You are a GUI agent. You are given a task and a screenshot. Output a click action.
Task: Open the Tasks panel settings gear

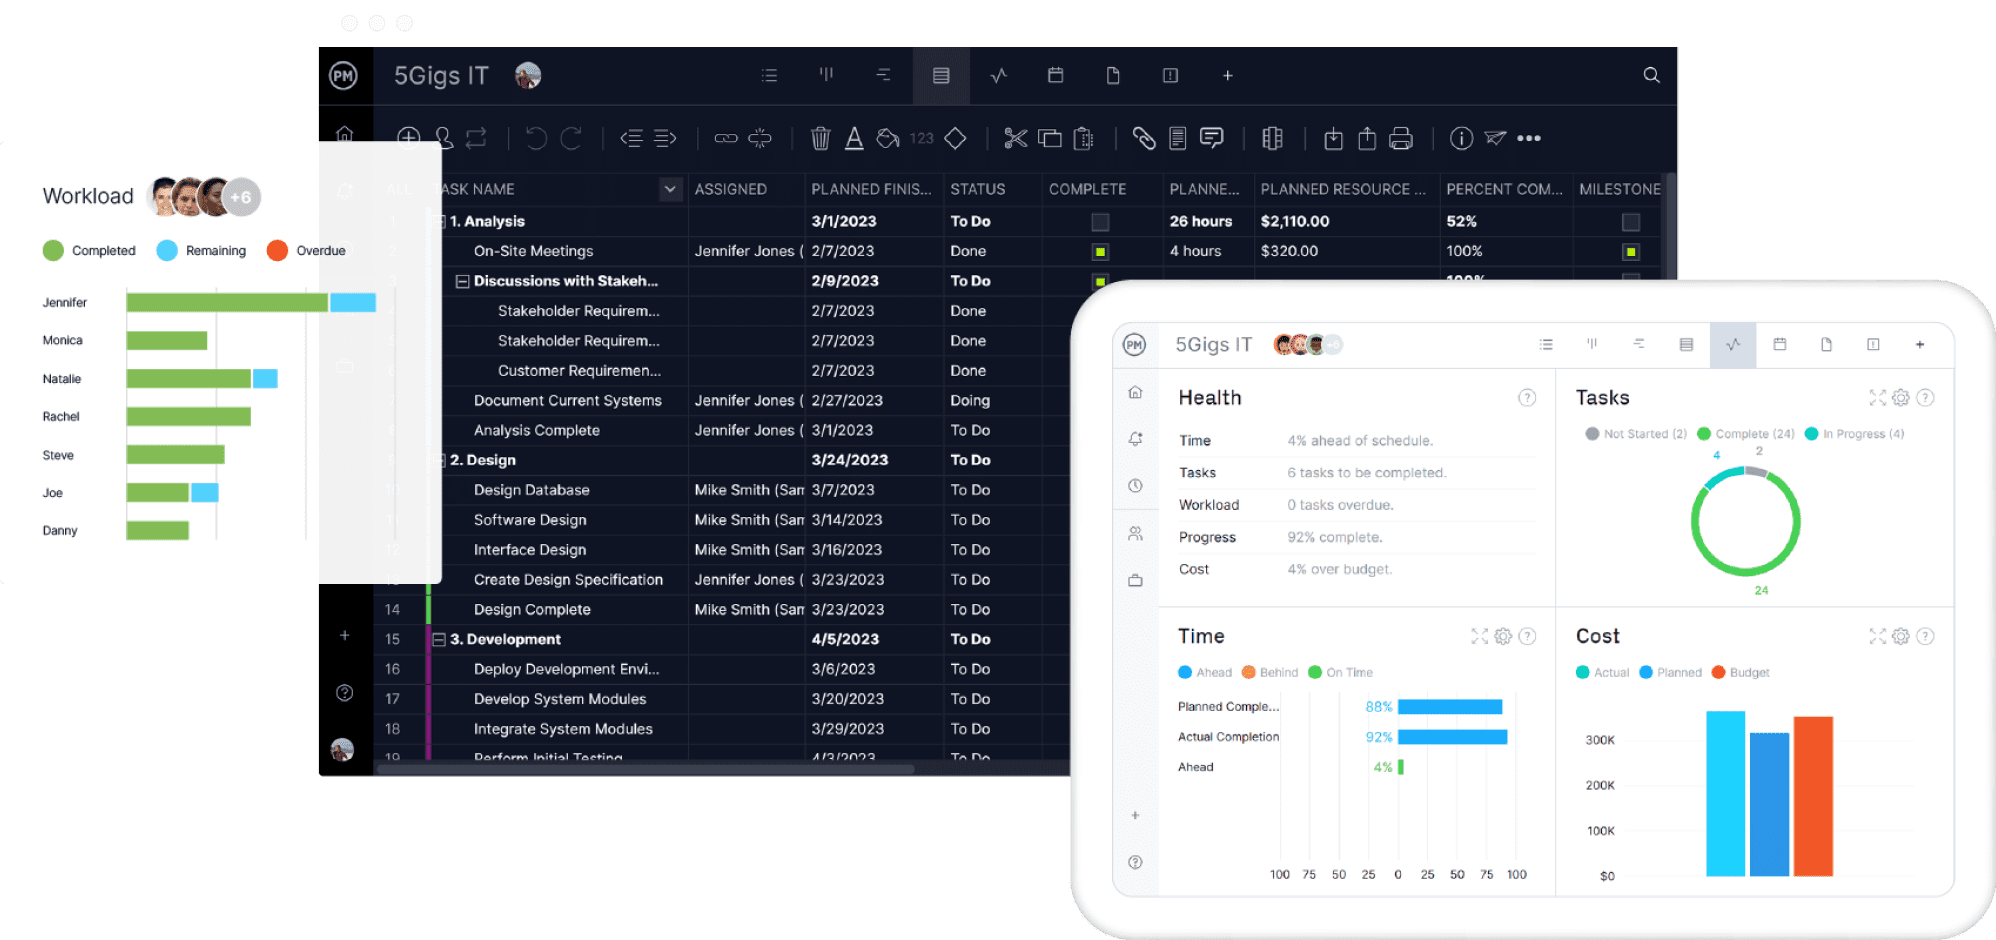point(1900,397)
